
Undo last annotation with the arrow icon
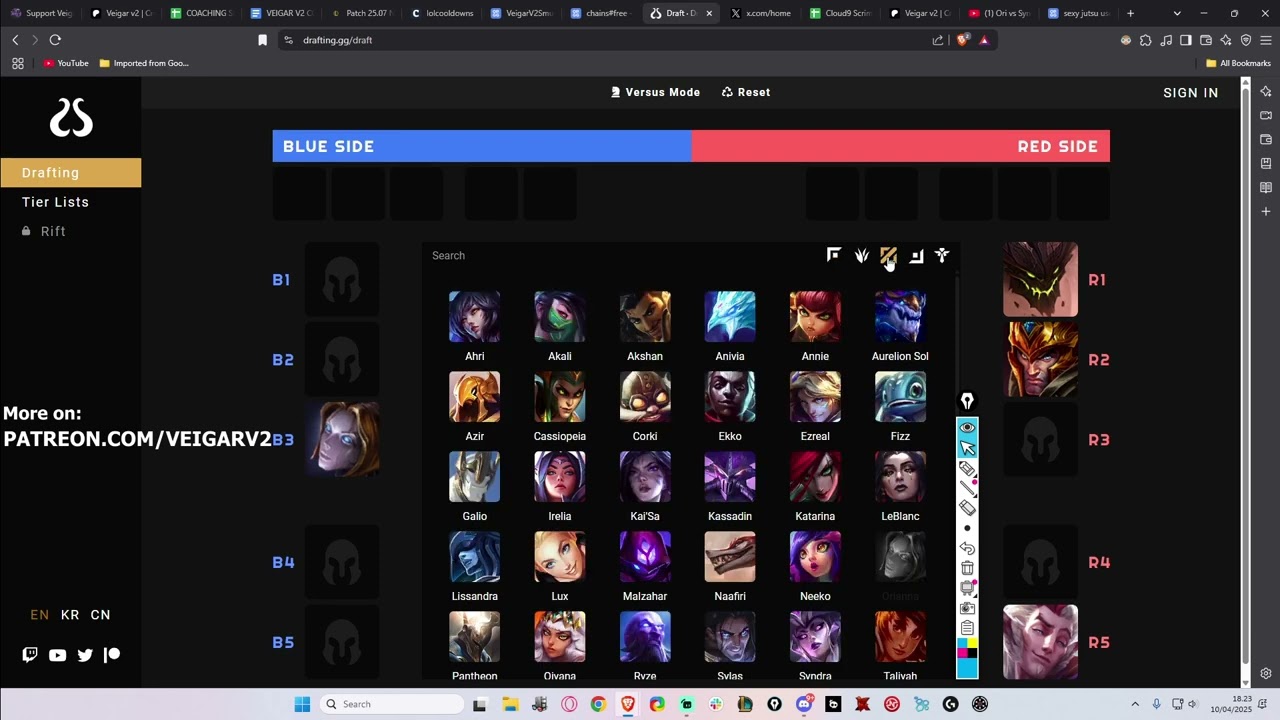pos(967,548)
